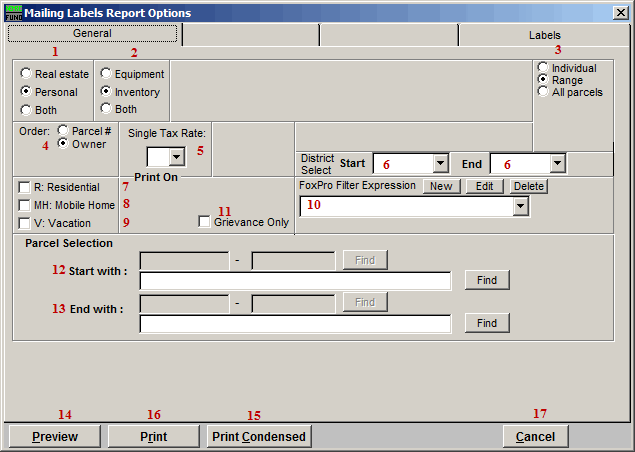Check the R: Residential checkbox
Image resolution: width=635 pixels, height=452 pixels.
[25, 187]
